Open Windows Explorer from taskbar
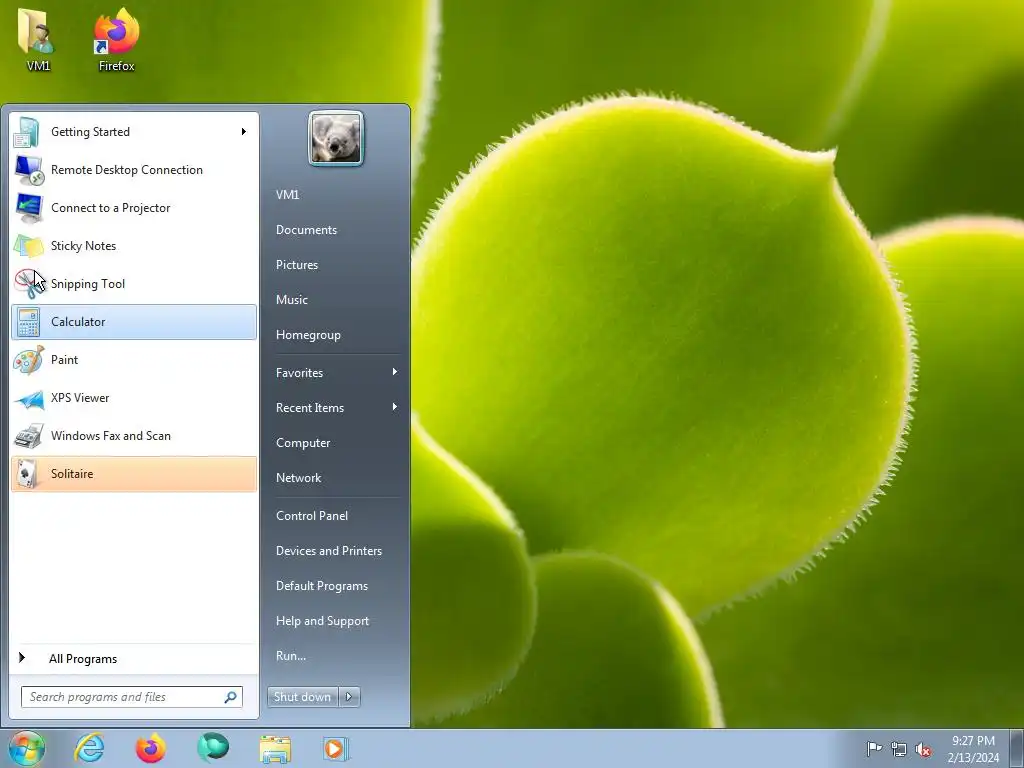 coord(275,749)
